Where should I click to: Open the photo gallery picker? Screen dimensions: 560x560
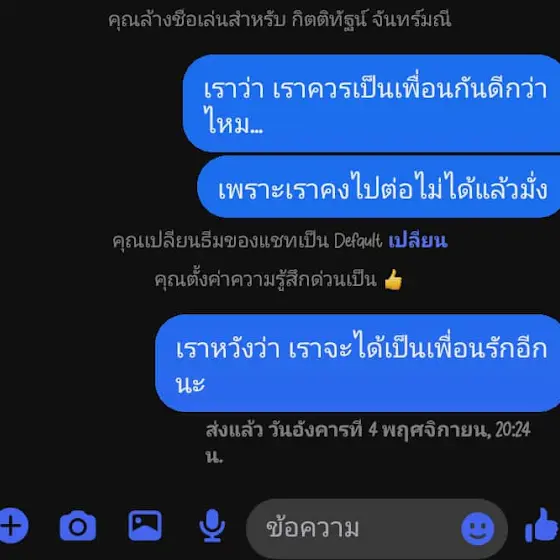[145, 525]
